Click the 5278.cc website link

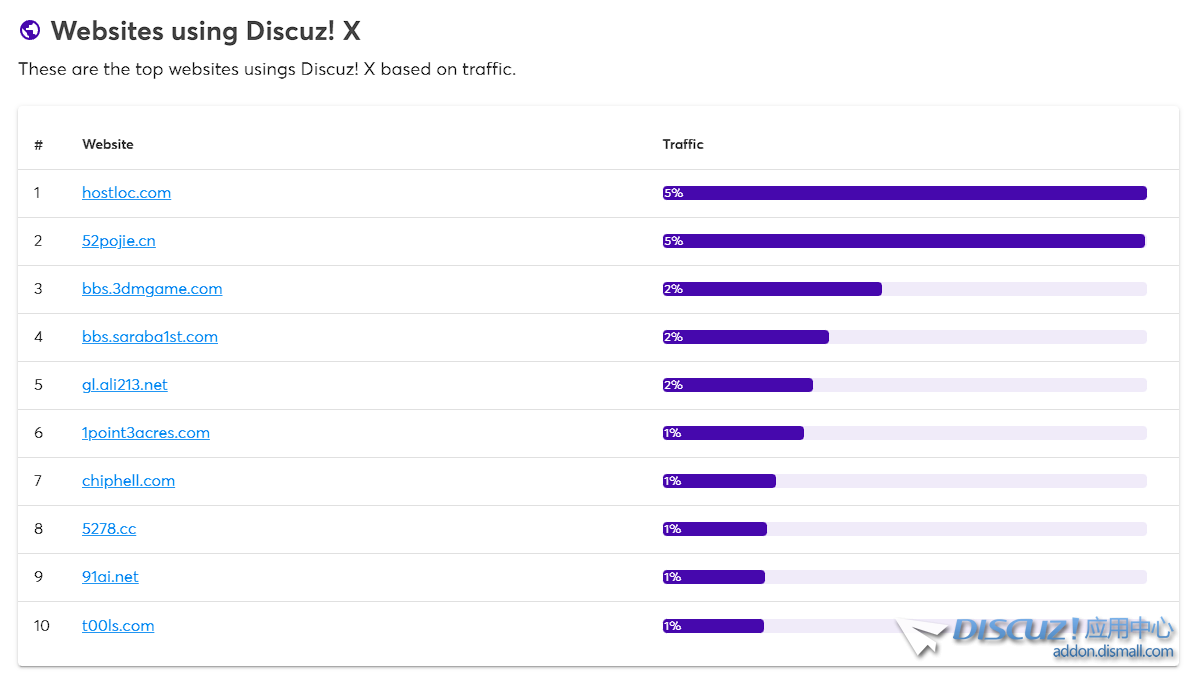tap(109, 529)
